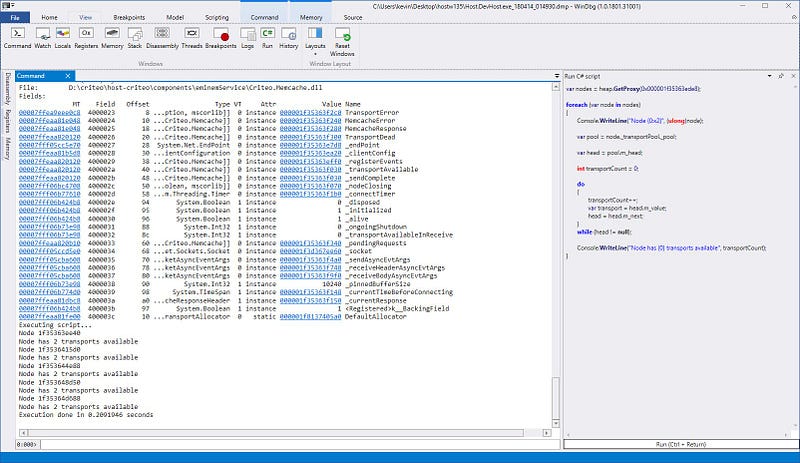Click the command input field

coord(300,445)
